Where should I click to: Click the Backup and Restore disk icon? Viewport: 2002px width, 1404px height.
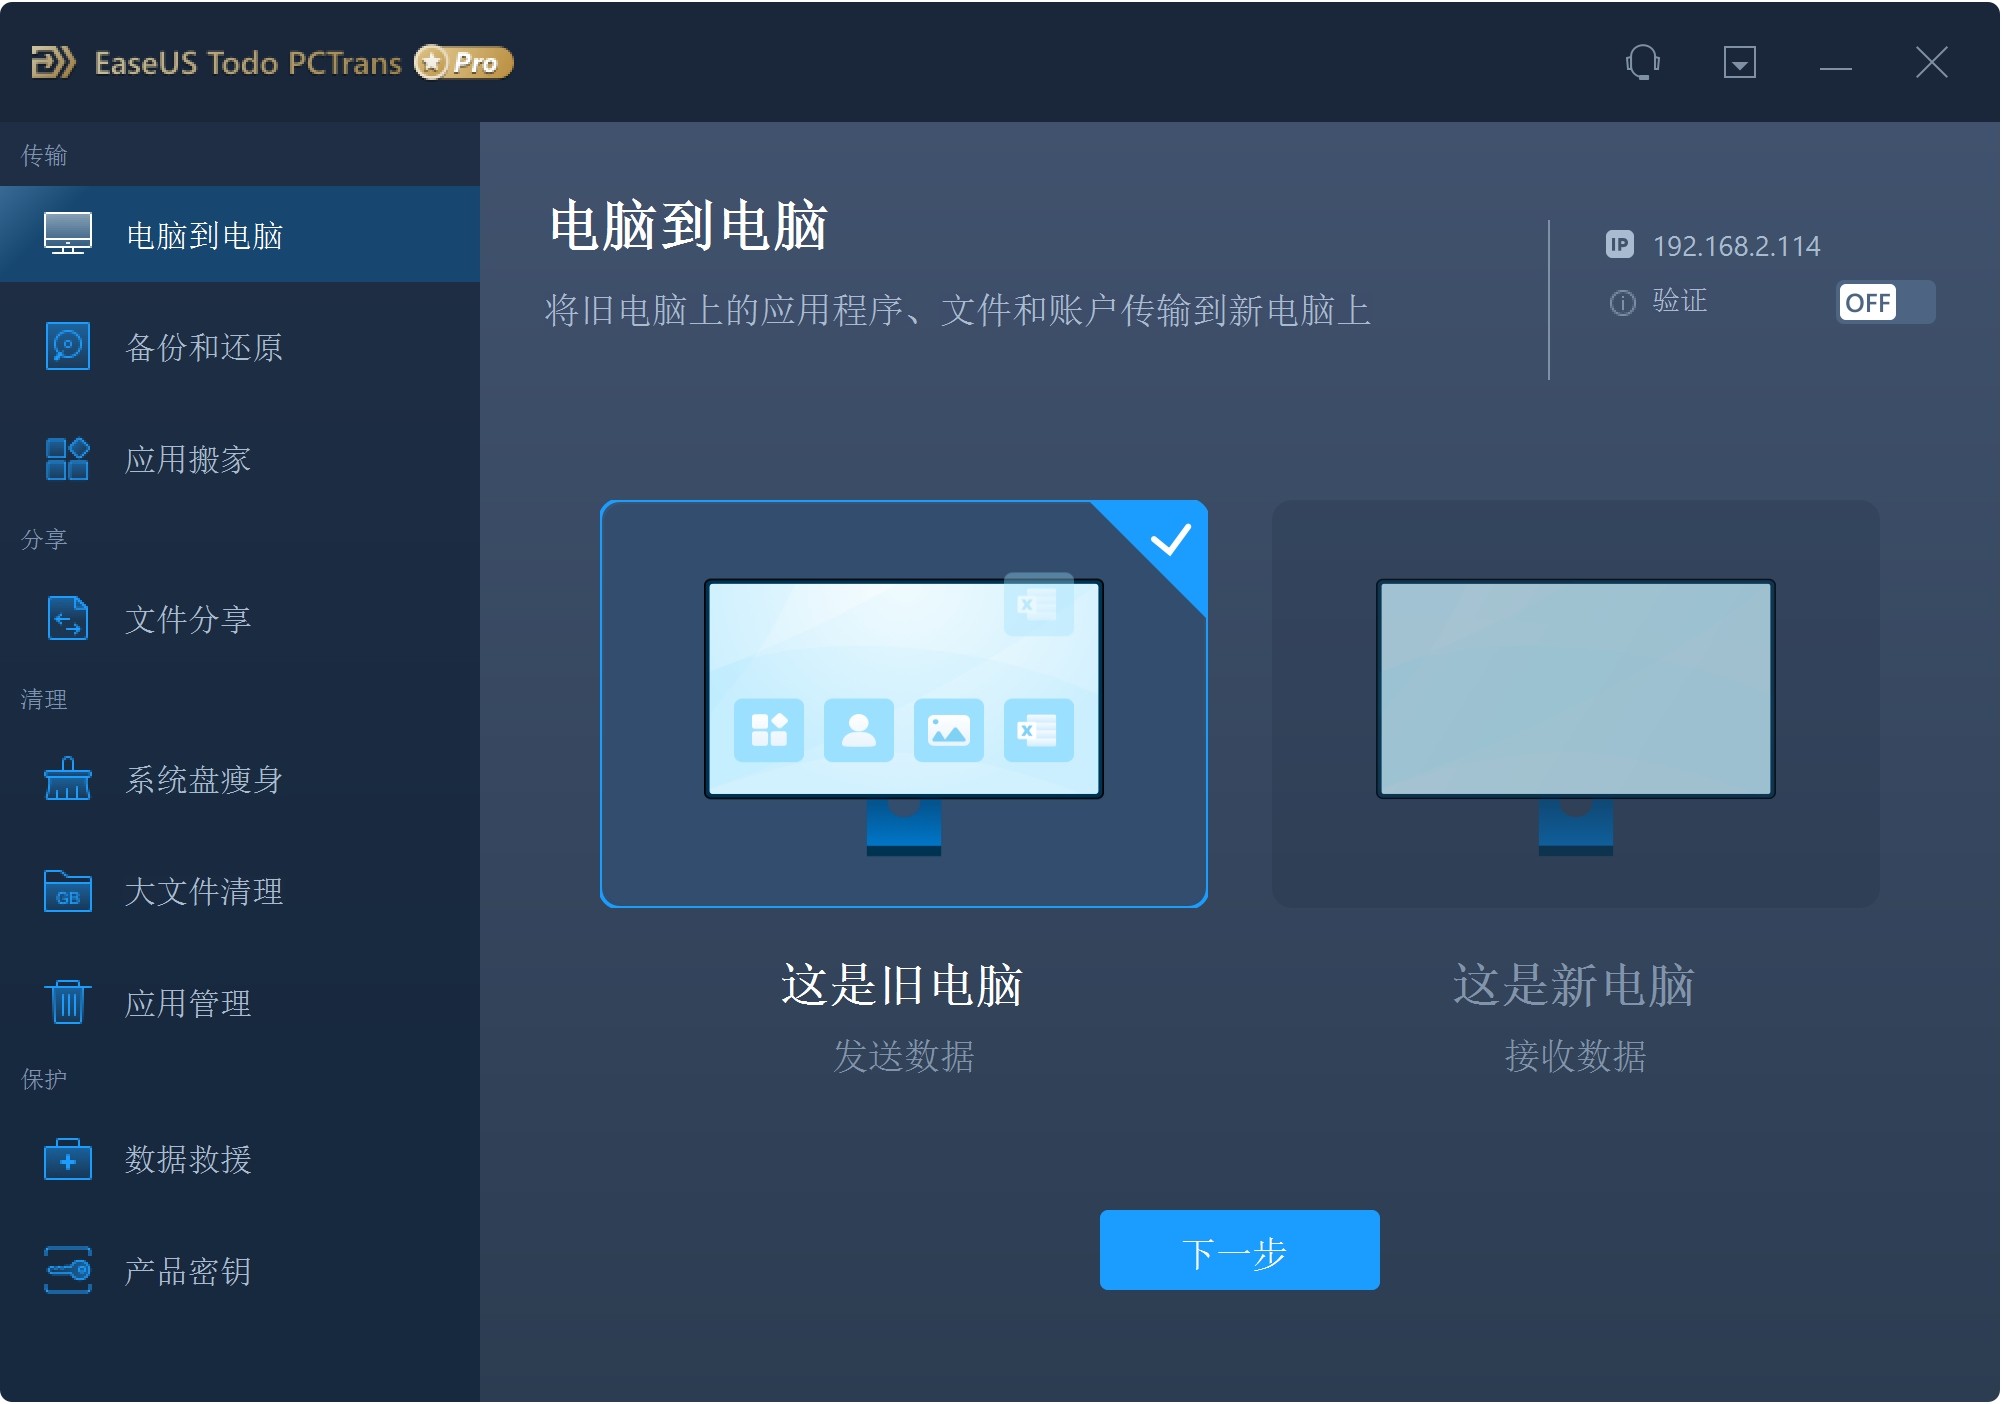coord(68,346)
